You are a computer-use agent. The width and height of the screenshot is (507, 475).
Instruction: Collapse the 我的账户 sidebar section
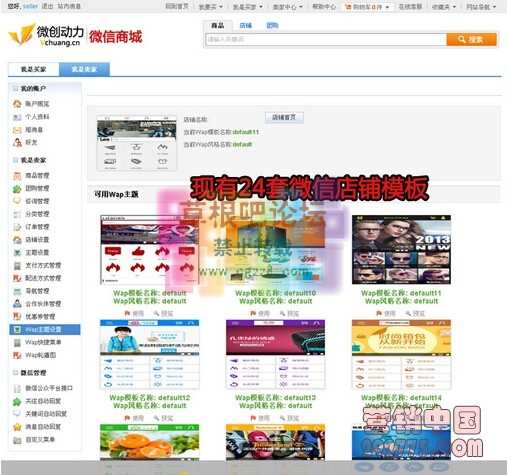(15, 89)
